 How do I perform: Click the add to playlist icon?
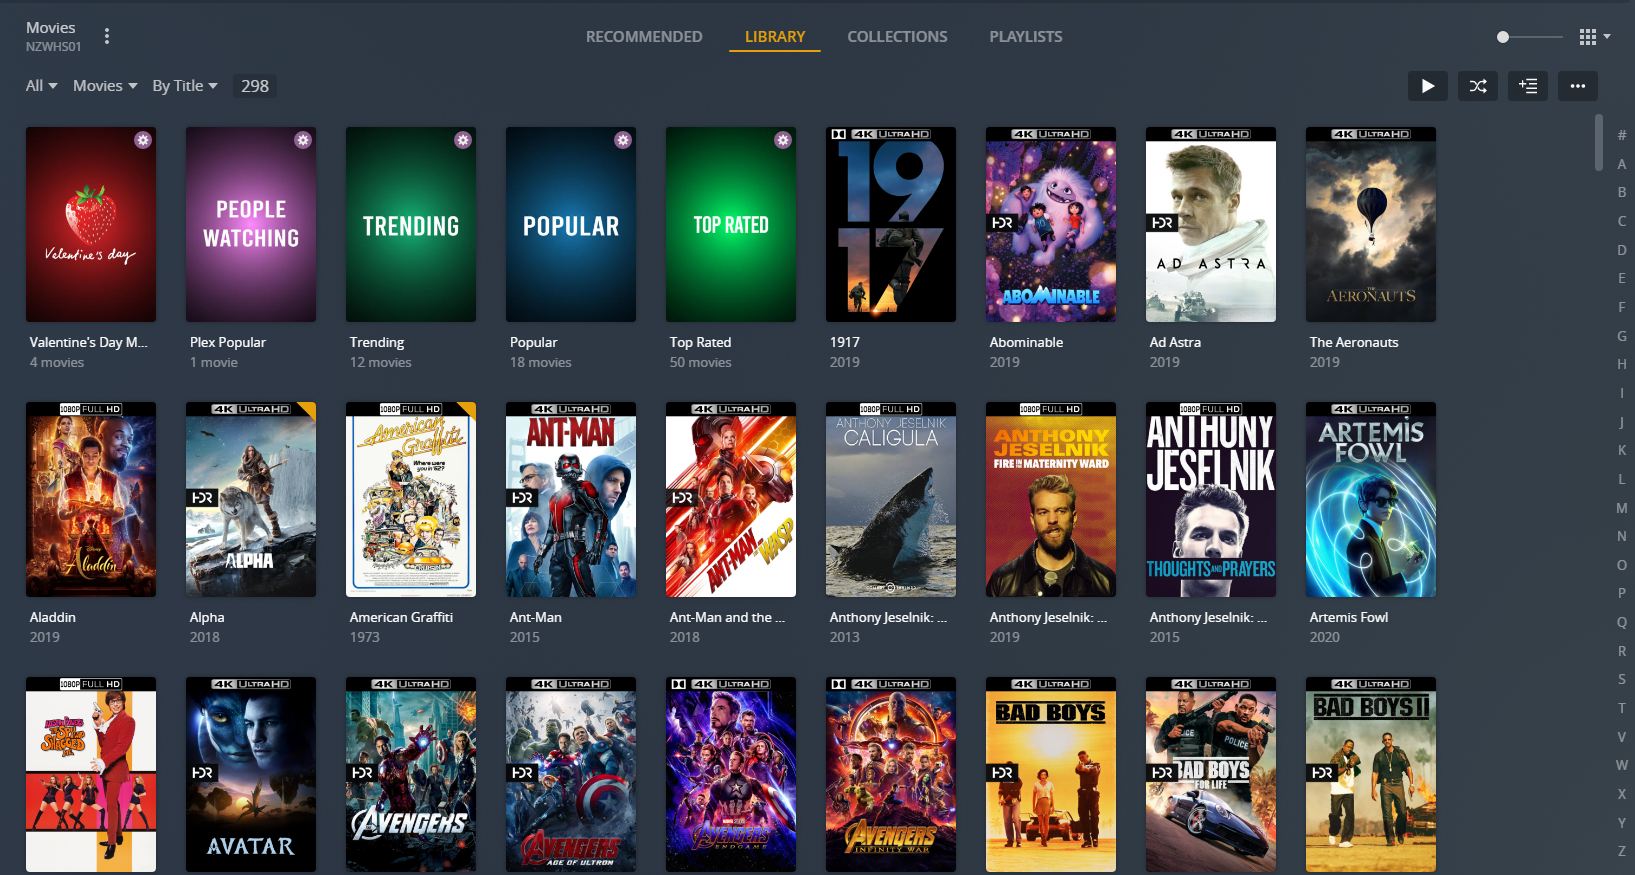(x=1527, y=86)
